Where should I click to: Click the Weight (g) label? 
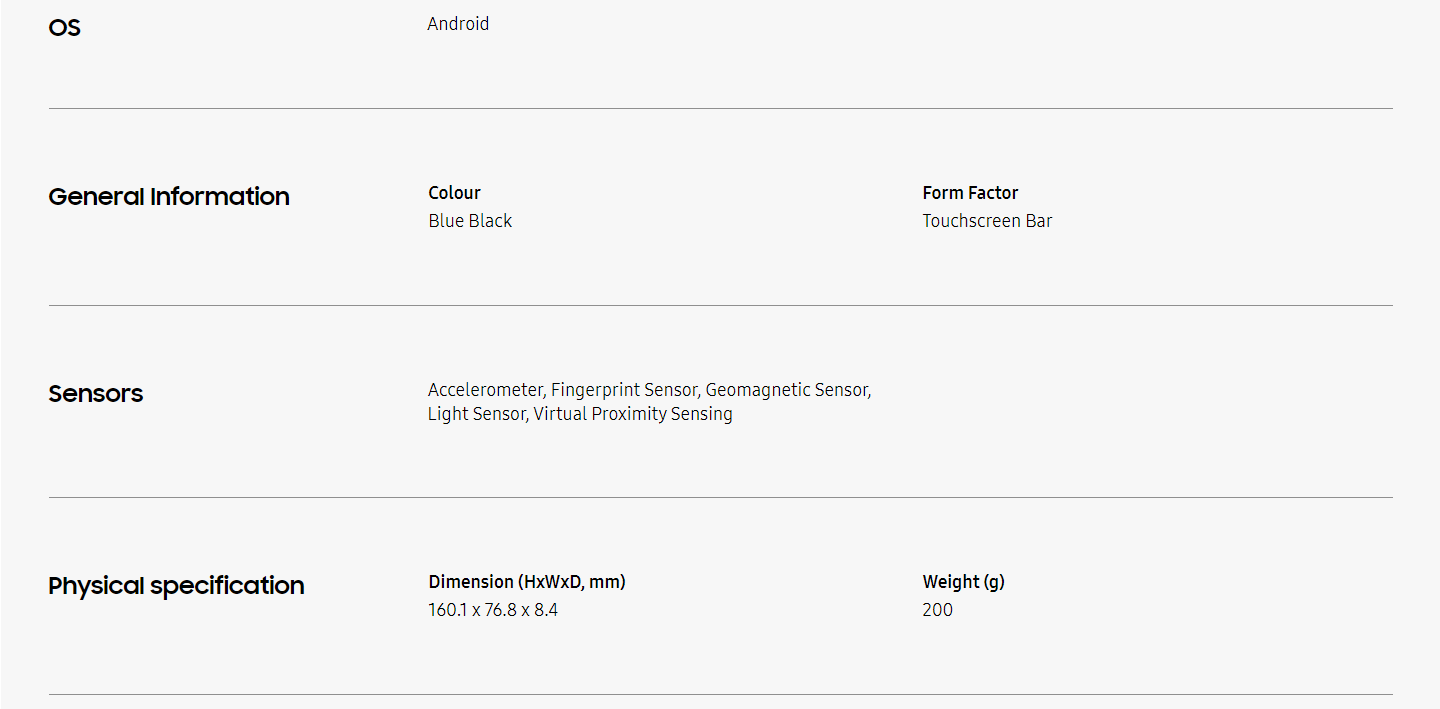[x=963, y=582]
